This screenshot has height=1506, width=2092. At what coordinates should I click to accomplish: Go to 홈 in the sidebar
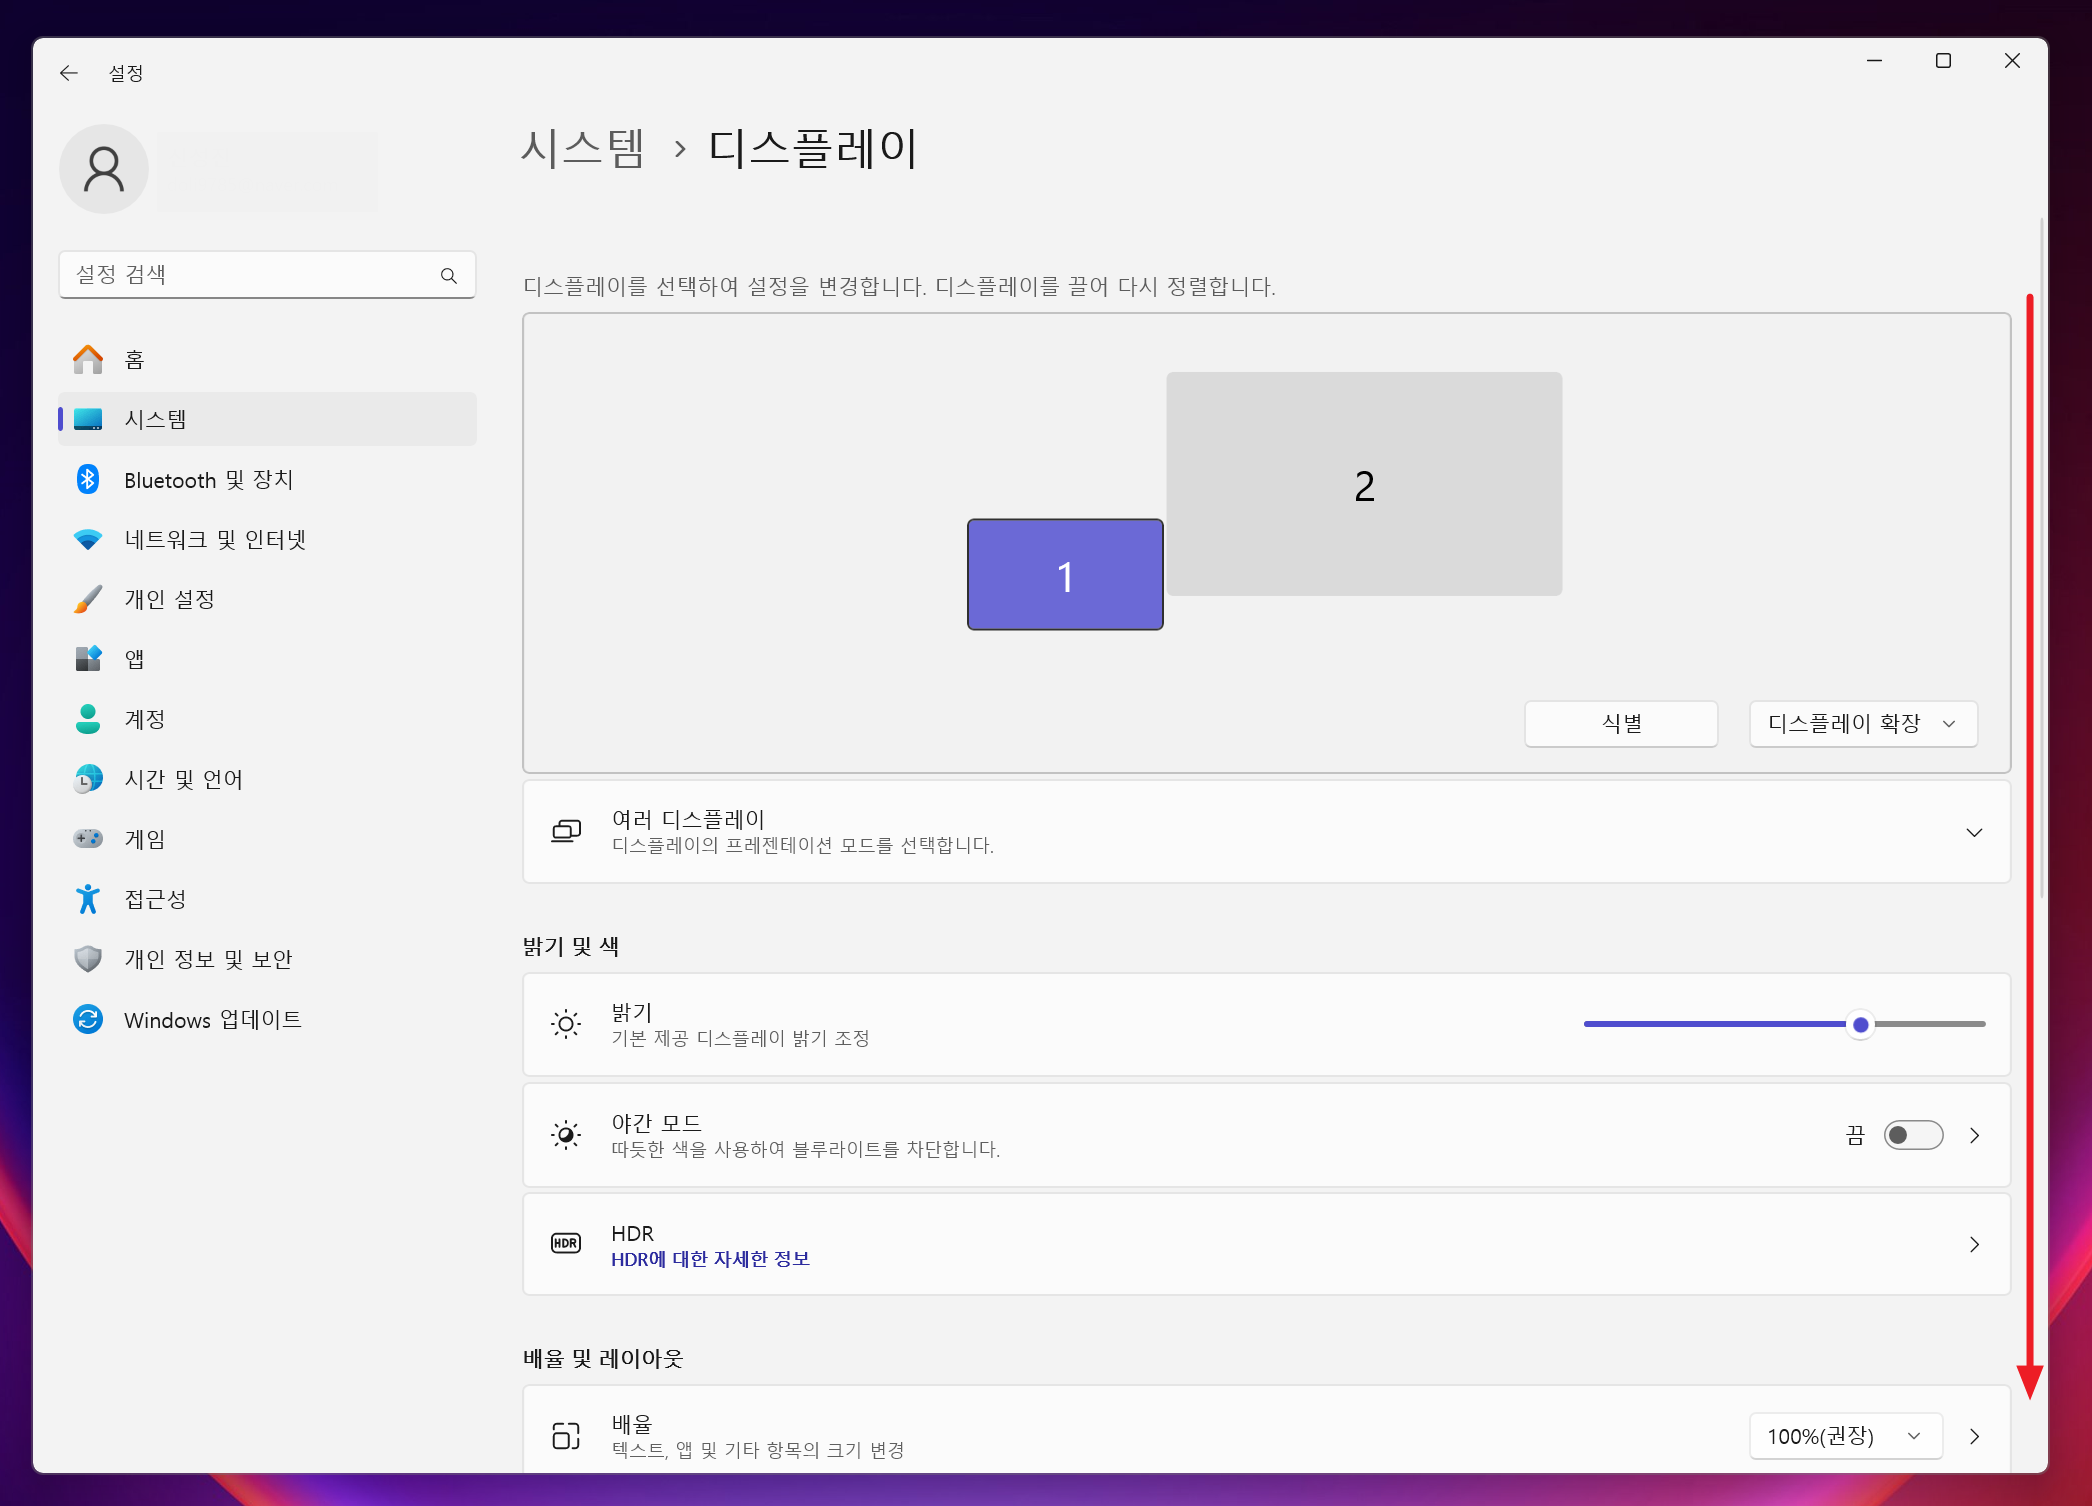(134, 360)
